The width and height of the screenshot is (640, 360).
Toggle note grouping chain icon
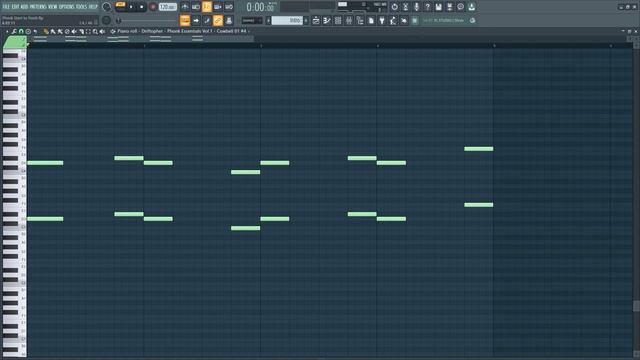pyautogui.click(x=218, y=20)
